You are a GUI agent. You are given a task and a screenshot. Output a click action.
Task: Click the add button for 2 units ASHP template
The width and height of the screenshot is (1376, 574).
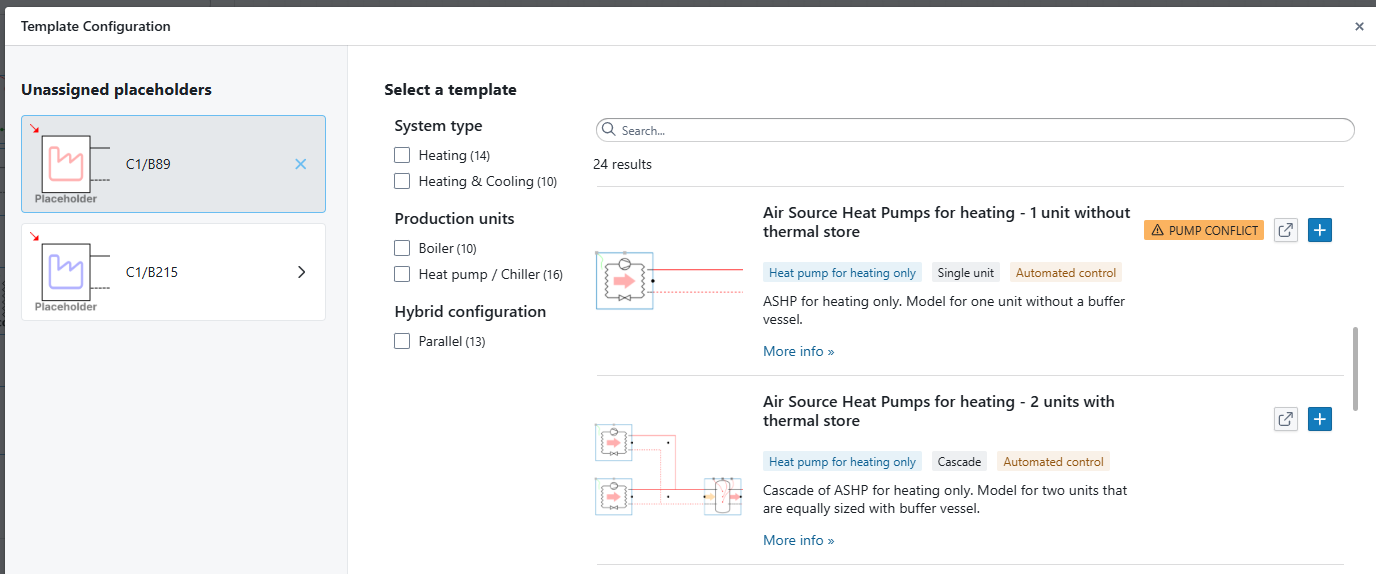(x=1320, y=420)
